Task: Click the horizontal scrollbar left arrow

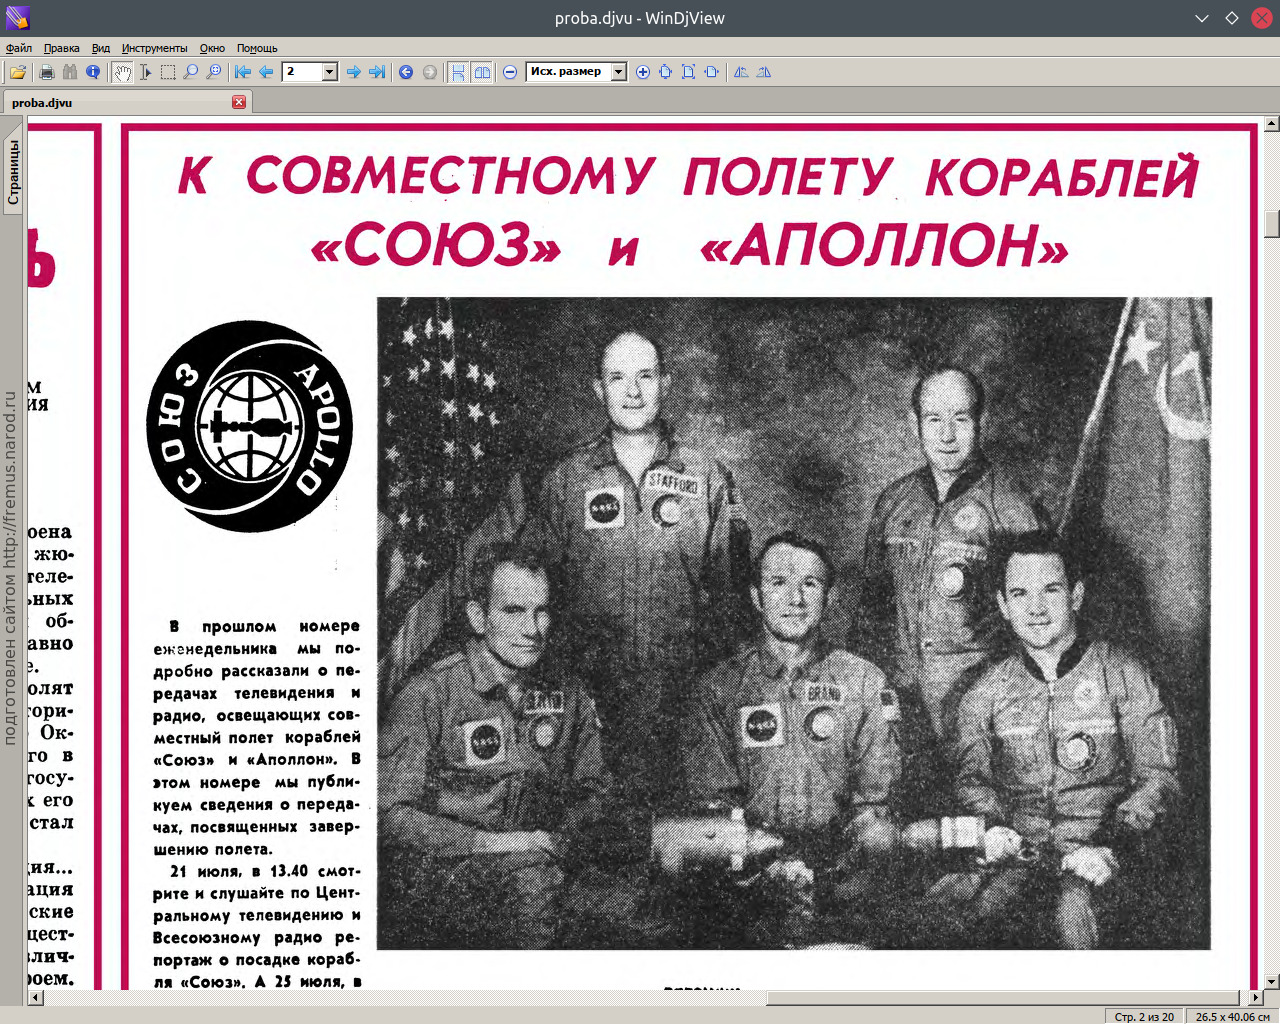Action: coord(35,998)
